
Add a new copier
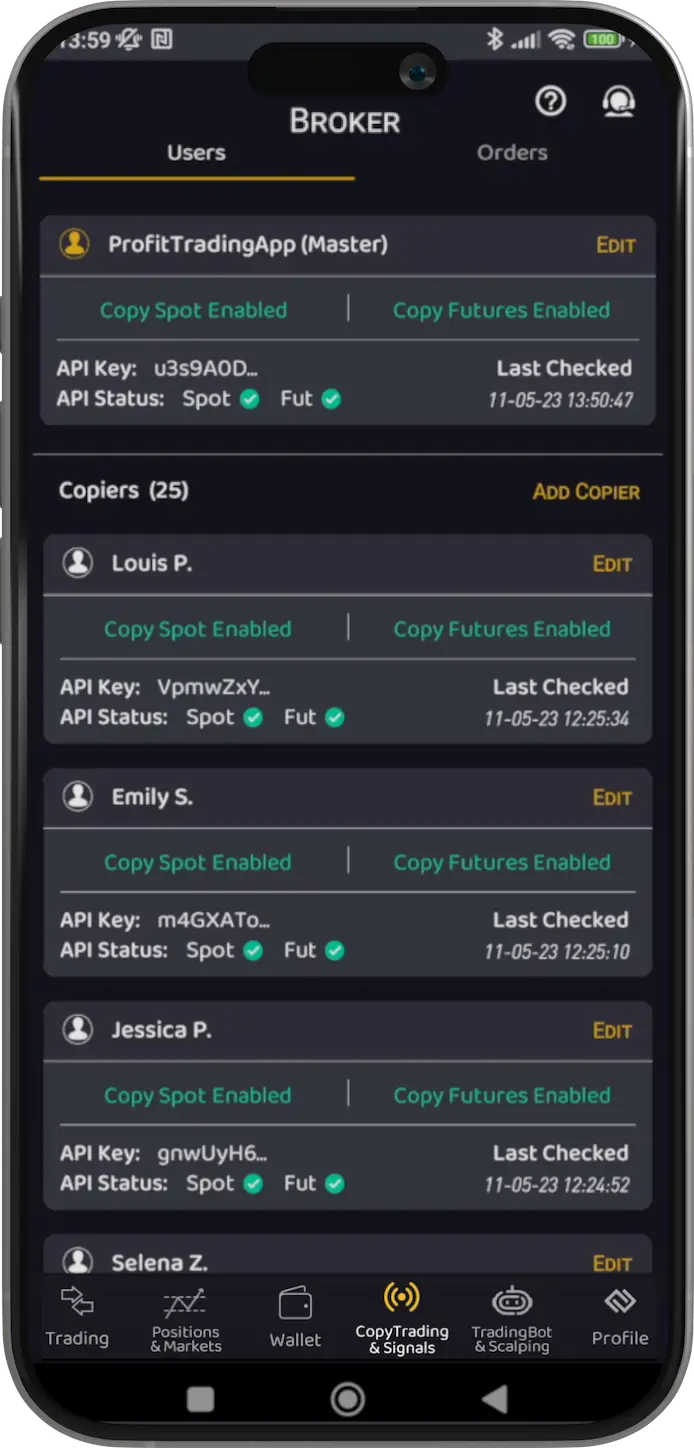pyautogui.click(x=586, y=492)
